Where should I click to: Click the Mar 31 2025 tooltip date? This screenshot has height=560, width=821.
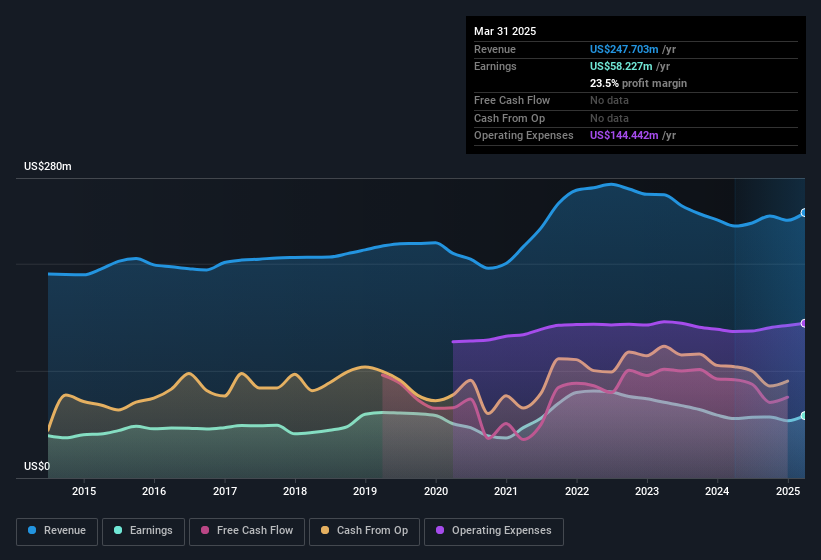(x=505, y=31)
